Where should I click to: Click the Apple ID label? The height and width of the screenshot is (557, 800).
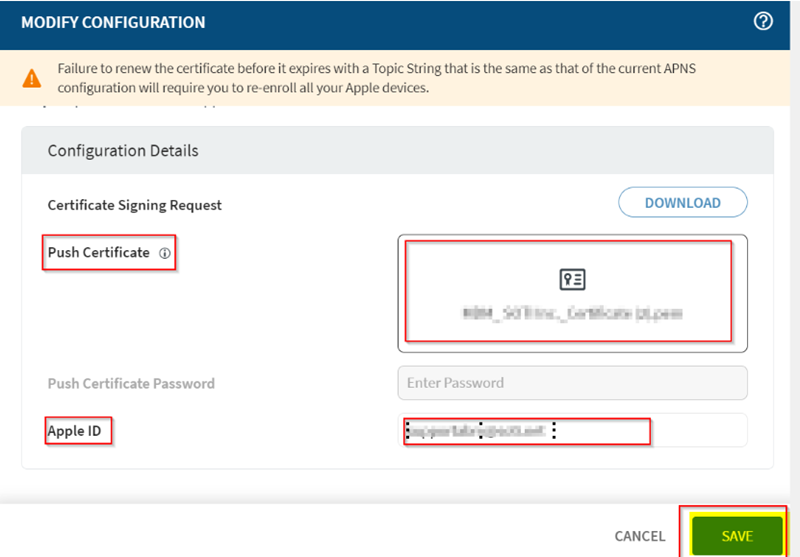click(x=78, y=431)
